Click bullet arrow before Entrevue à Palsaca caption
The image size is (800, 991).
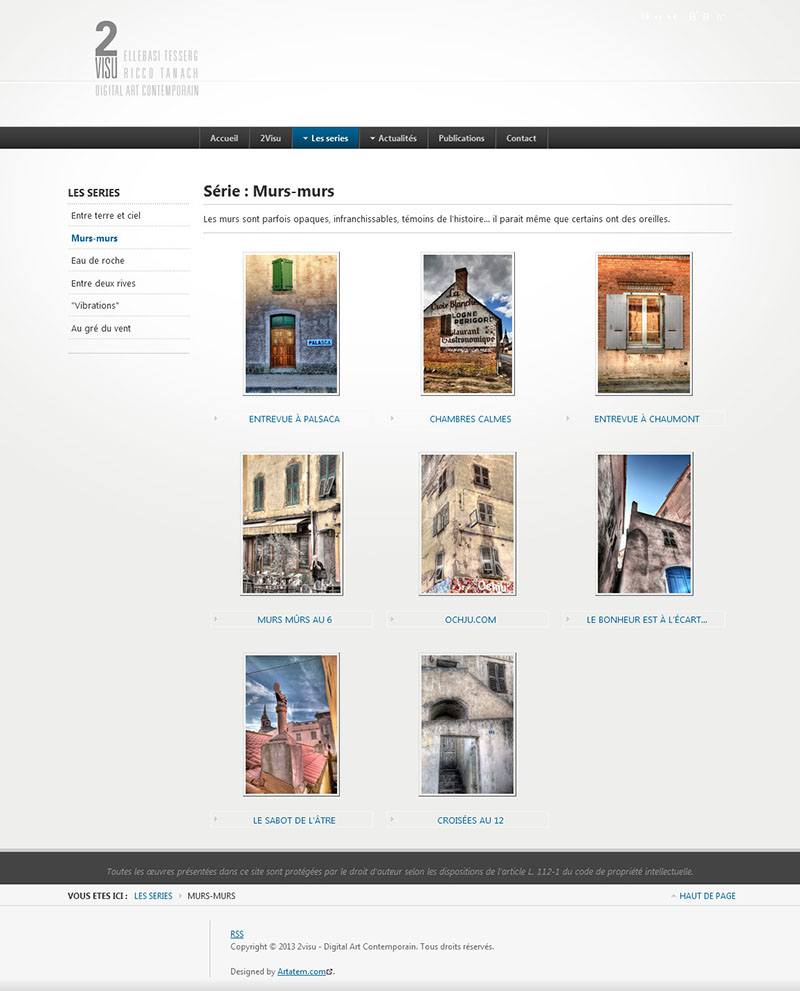pyautogui.click(x=216, y=418)
